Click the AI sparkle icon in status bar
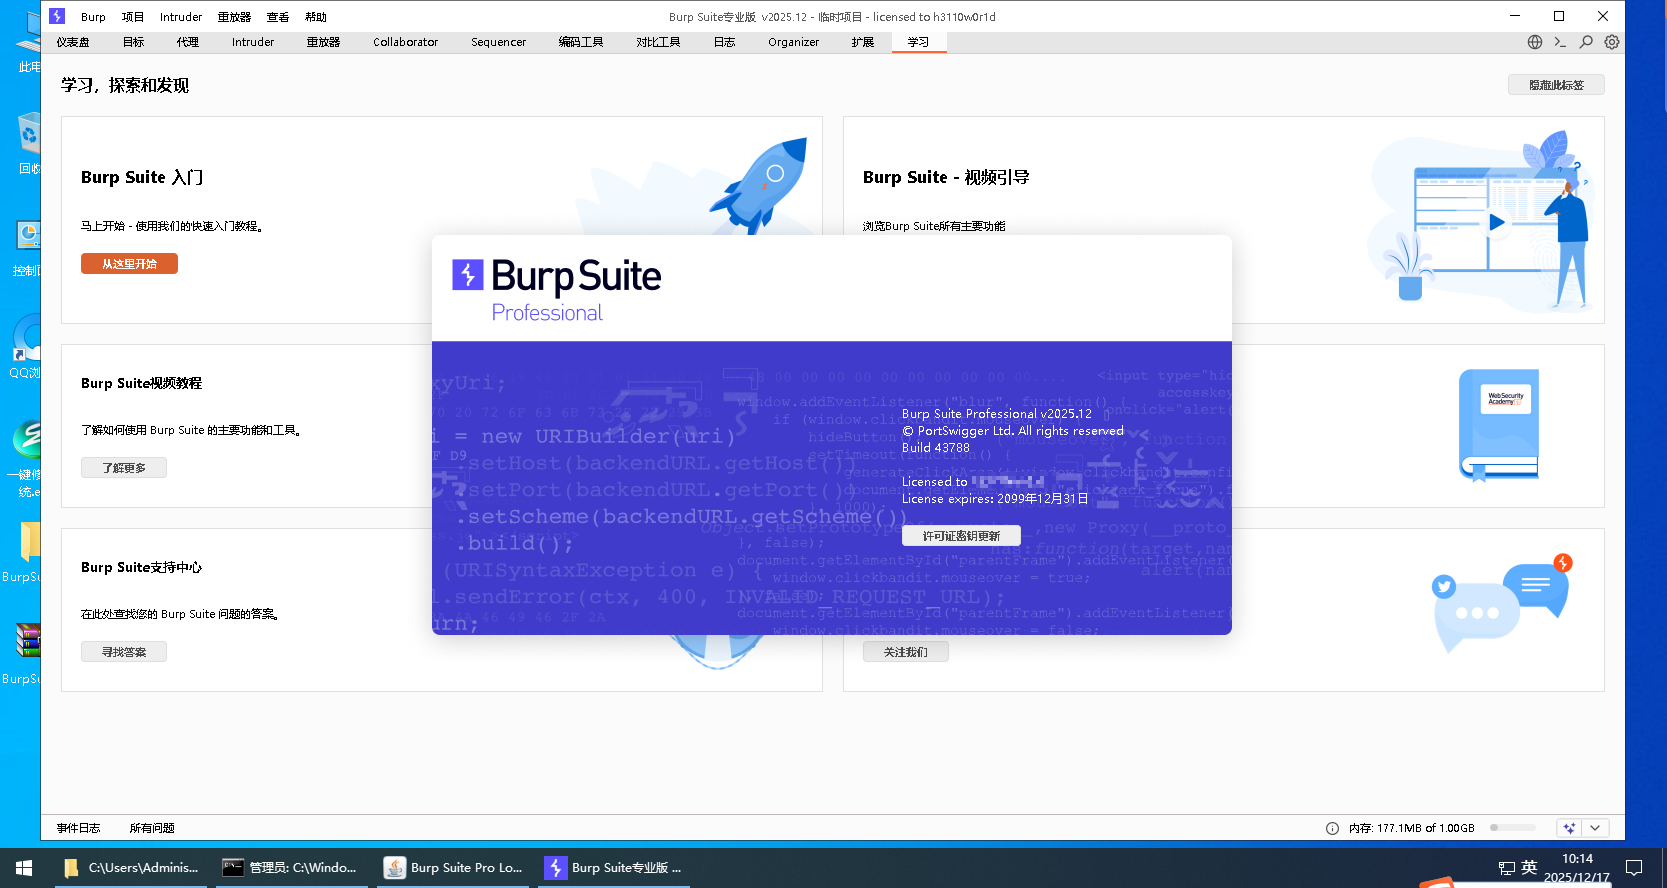 click(x=1569, y=828)
